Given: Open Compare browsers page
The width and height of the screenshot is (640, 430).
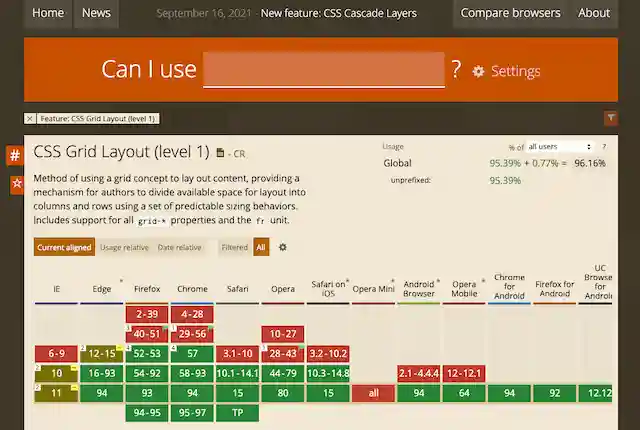Looking at the screenshot, I should click(x=510, y=13).
